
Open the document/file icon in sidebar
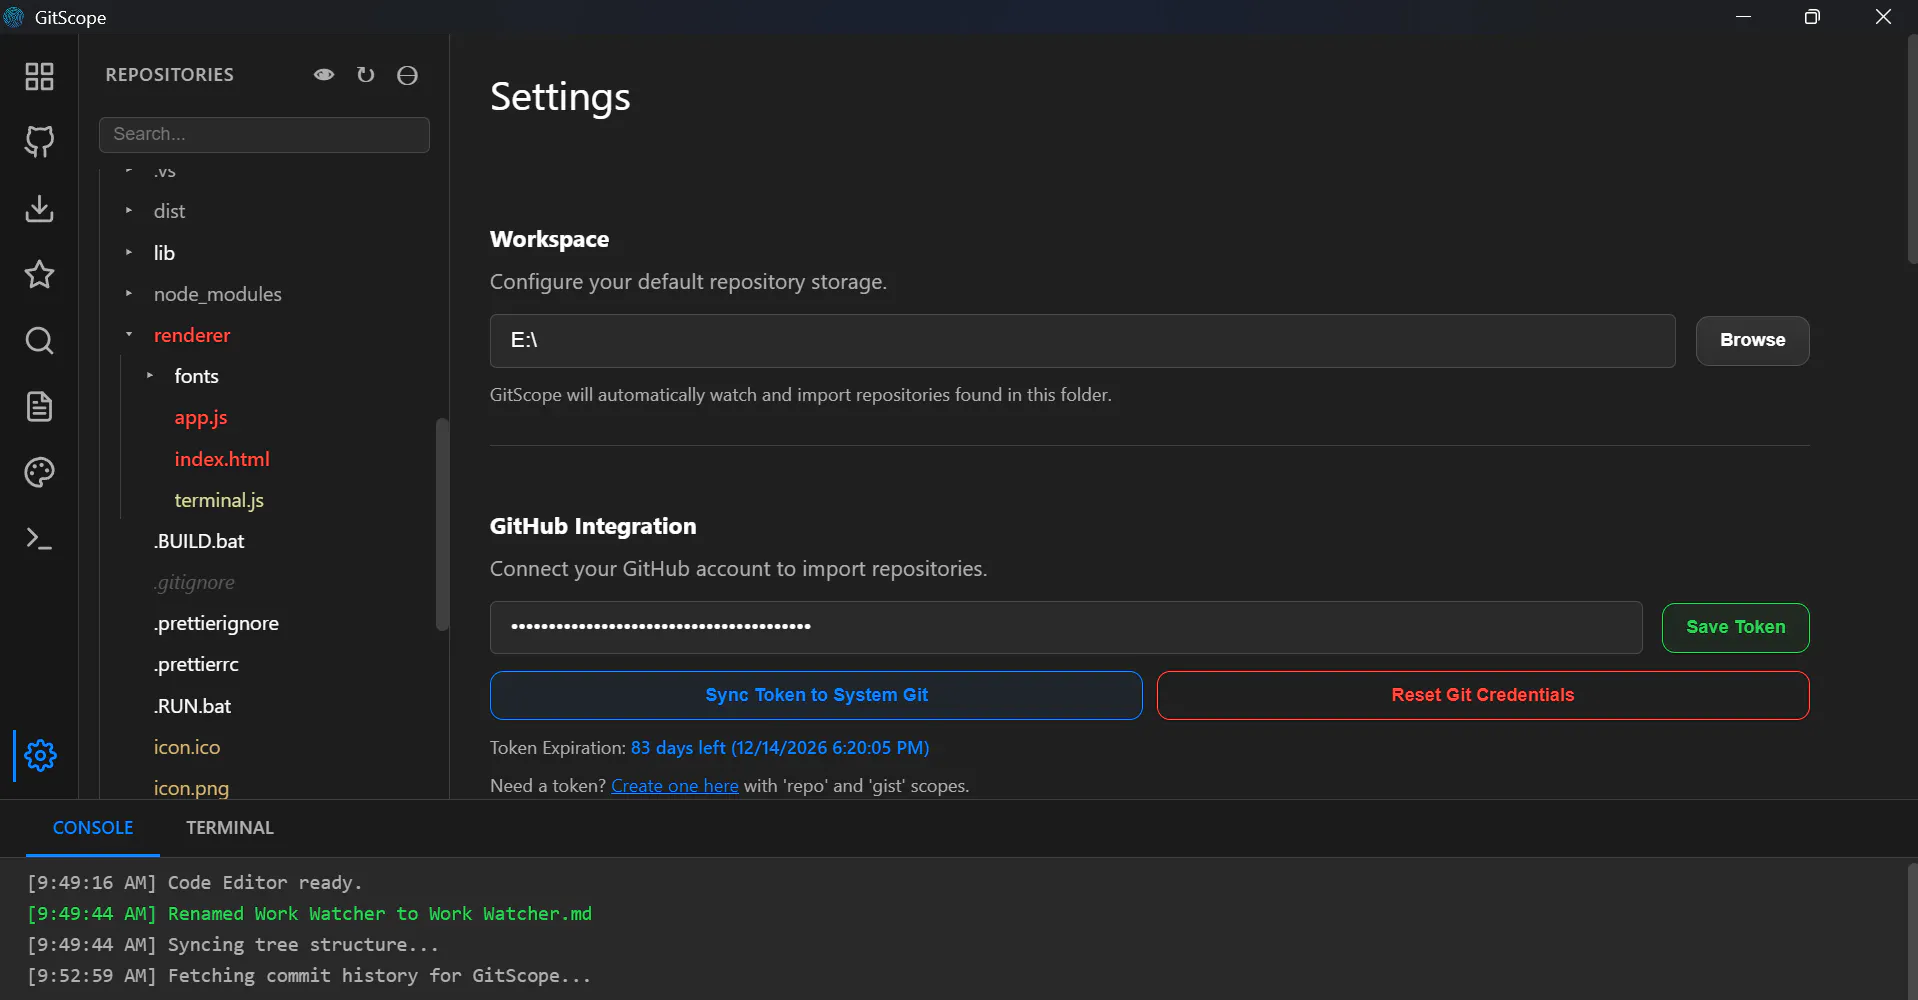39,407
